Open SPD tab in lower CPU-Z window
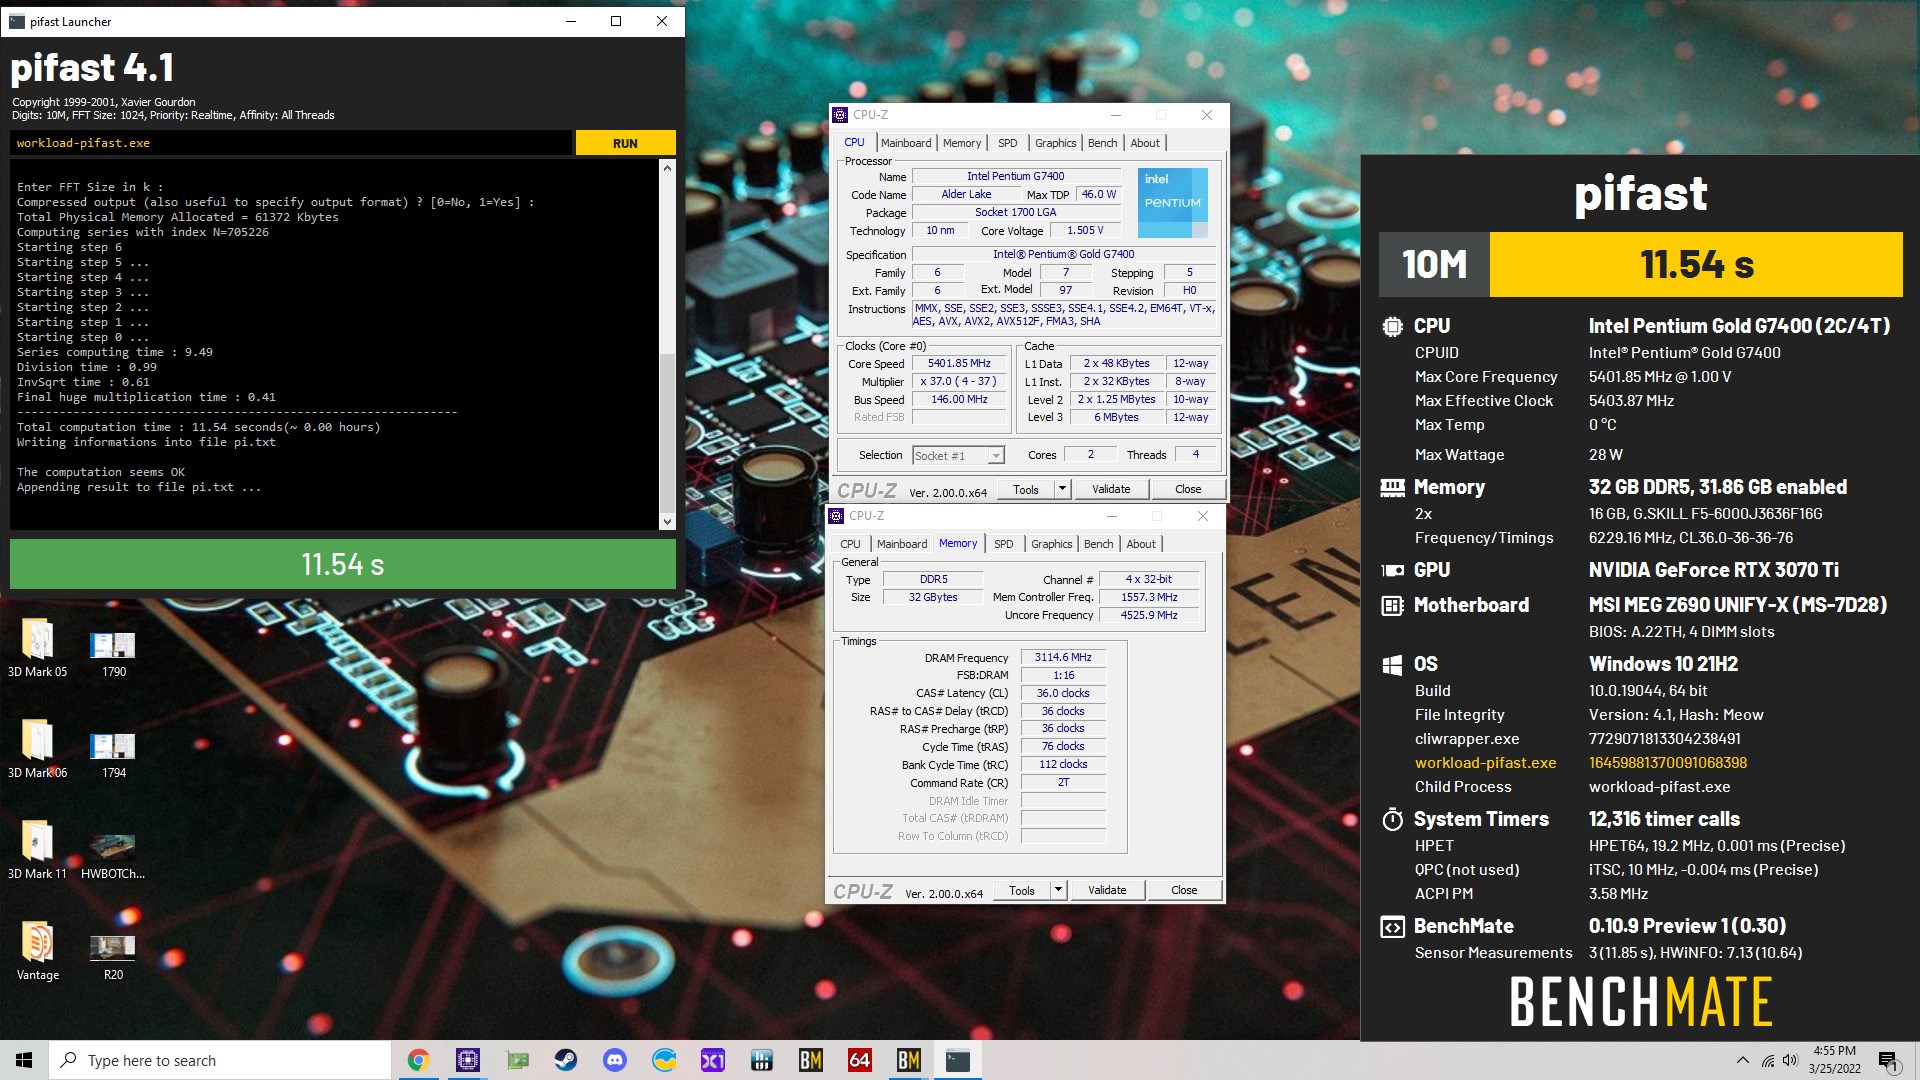This screenshot has height=1080, width=1920. click(1004, 544)
